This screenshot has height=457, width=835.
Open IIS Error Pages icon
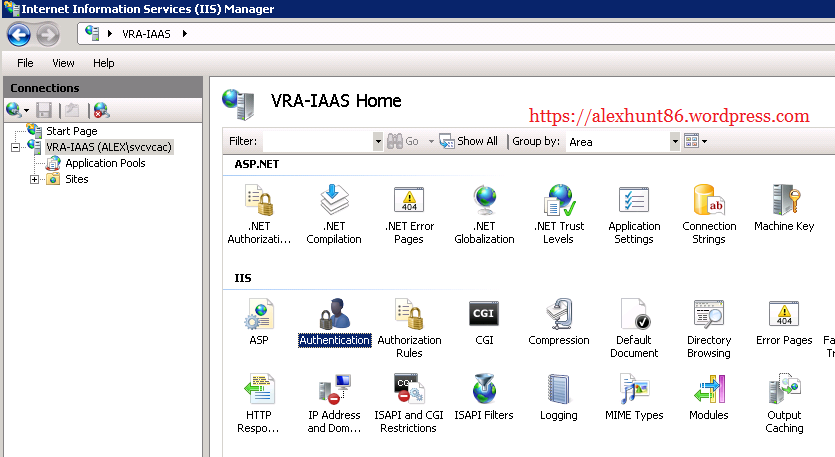click(x=784, y=322)
